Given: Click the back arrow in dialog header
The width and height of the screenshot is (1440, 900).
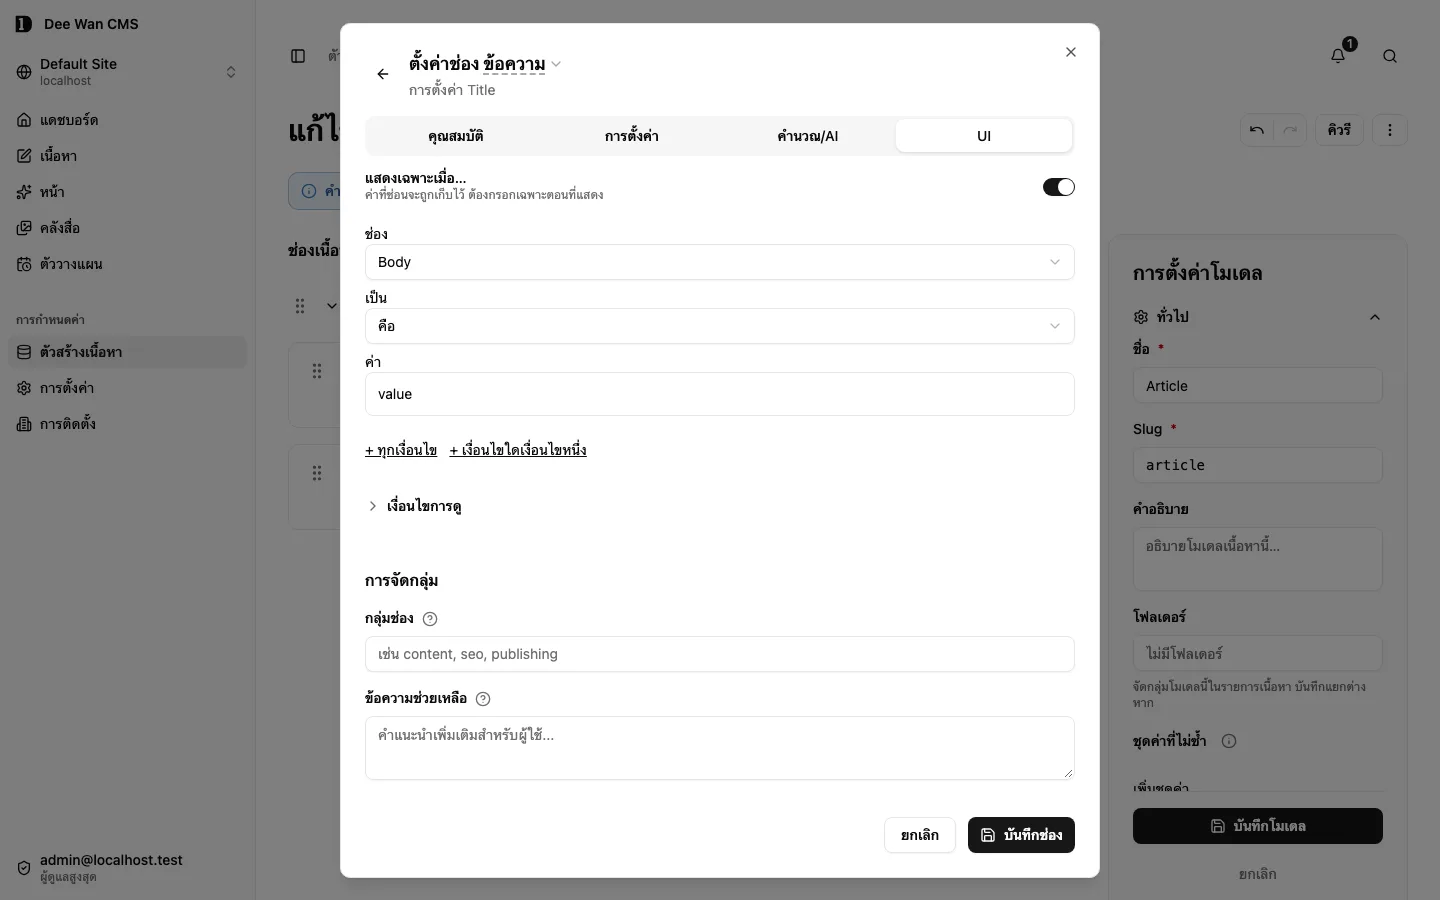Looking at the screenshot, I should tap(383, 74).
